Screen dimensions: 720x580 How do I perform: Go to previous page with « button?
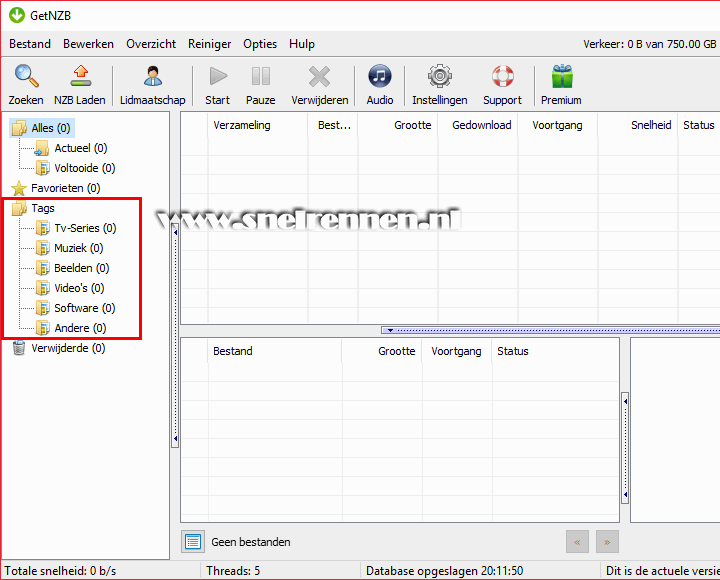point(577,542)
